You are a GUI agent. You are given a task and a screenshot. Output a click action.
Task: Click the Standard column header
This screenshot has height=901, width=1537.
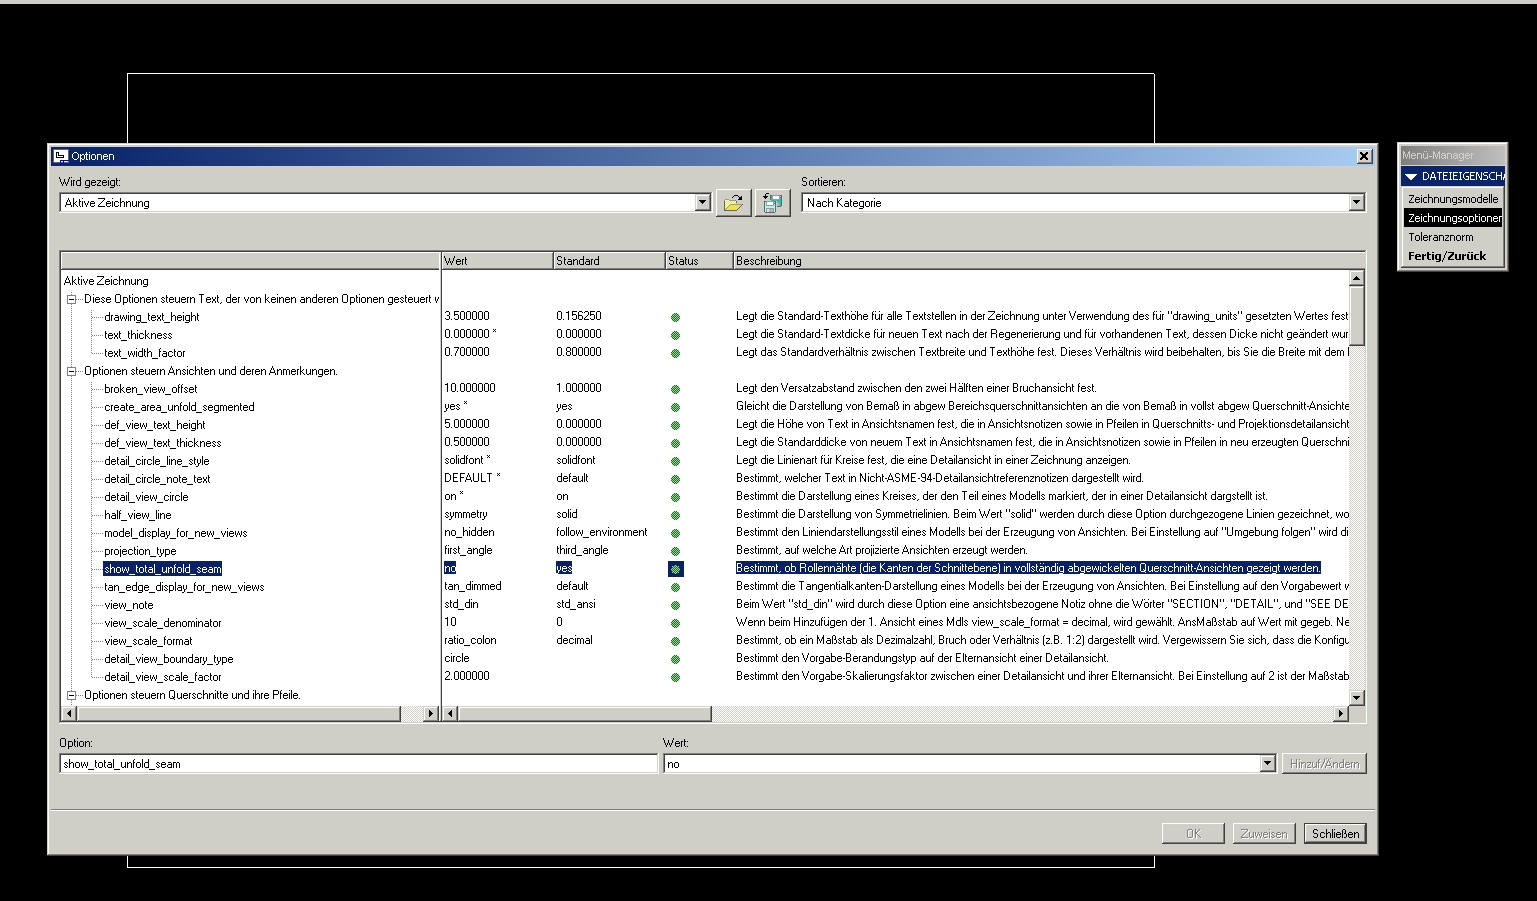pos(609,261)
